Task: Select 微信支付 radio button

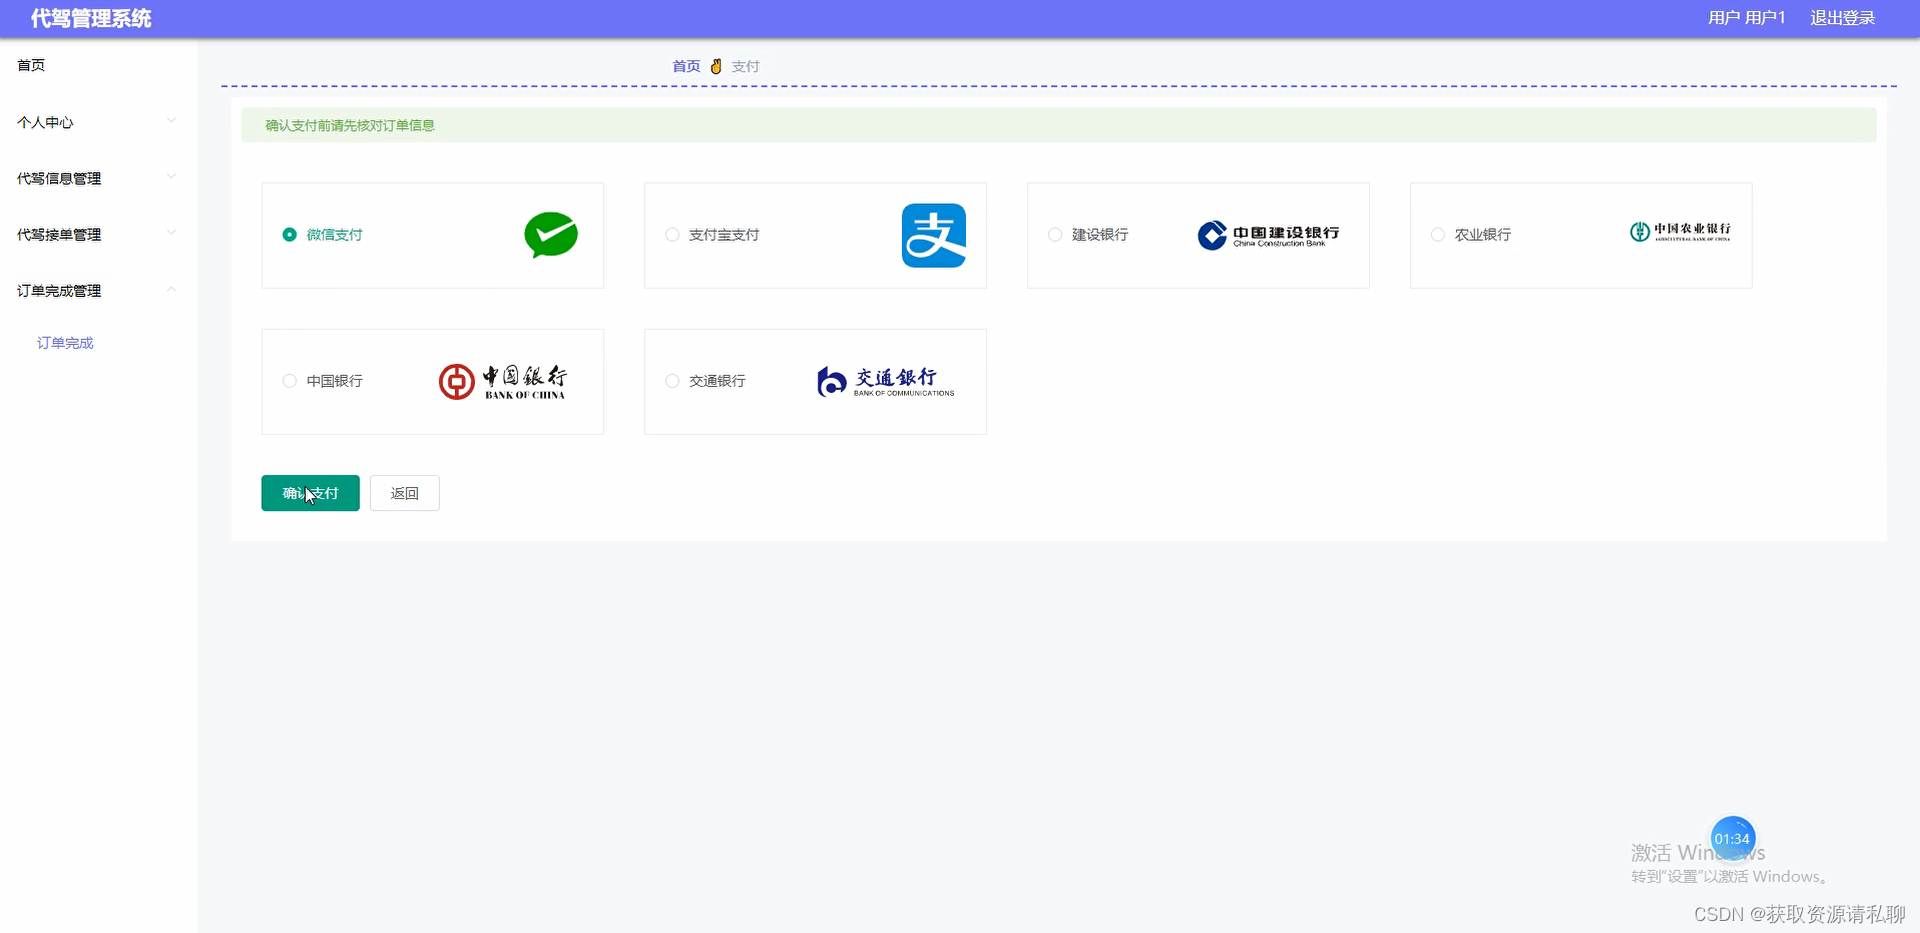Action: [x=289, y=234]
